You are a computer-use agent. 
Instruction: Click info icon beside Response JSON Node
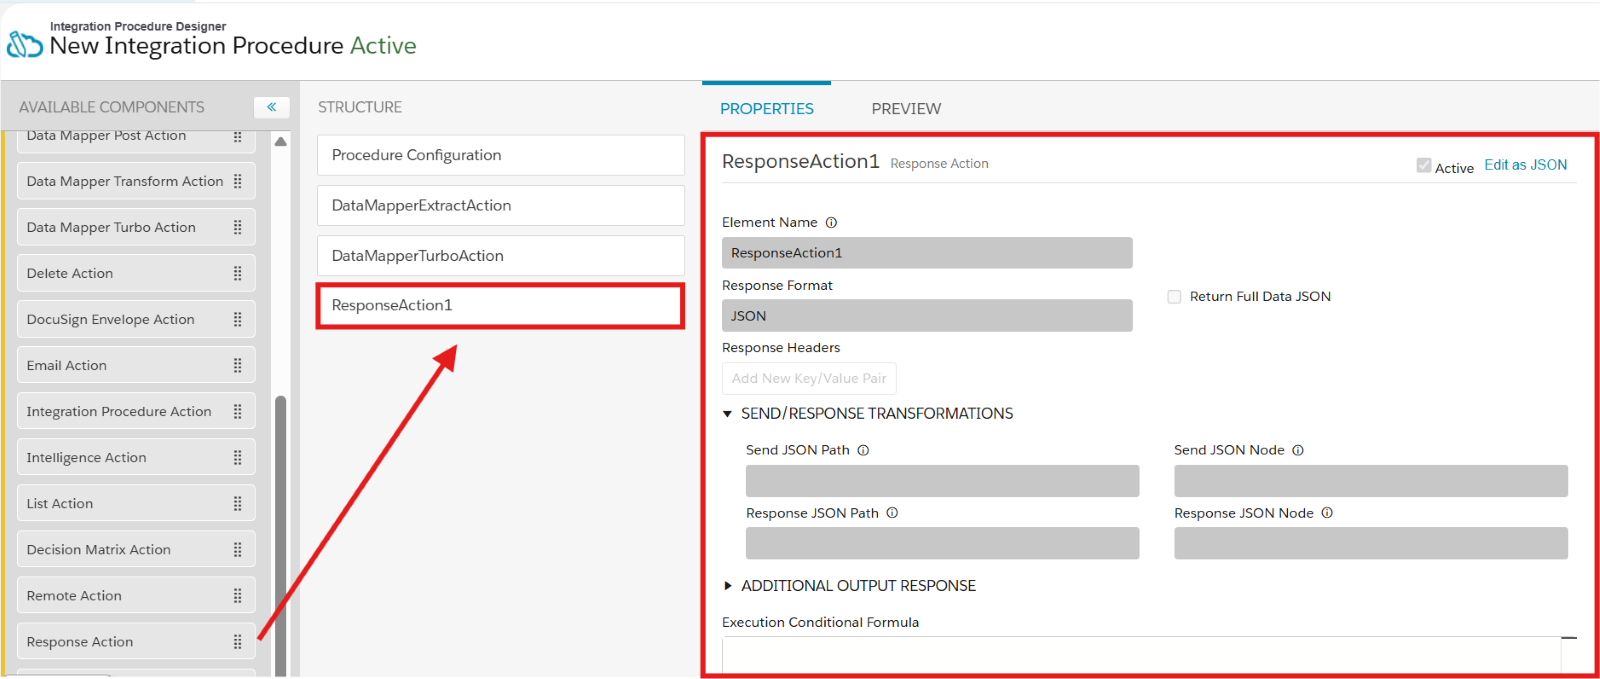[x=1327, y=513]
